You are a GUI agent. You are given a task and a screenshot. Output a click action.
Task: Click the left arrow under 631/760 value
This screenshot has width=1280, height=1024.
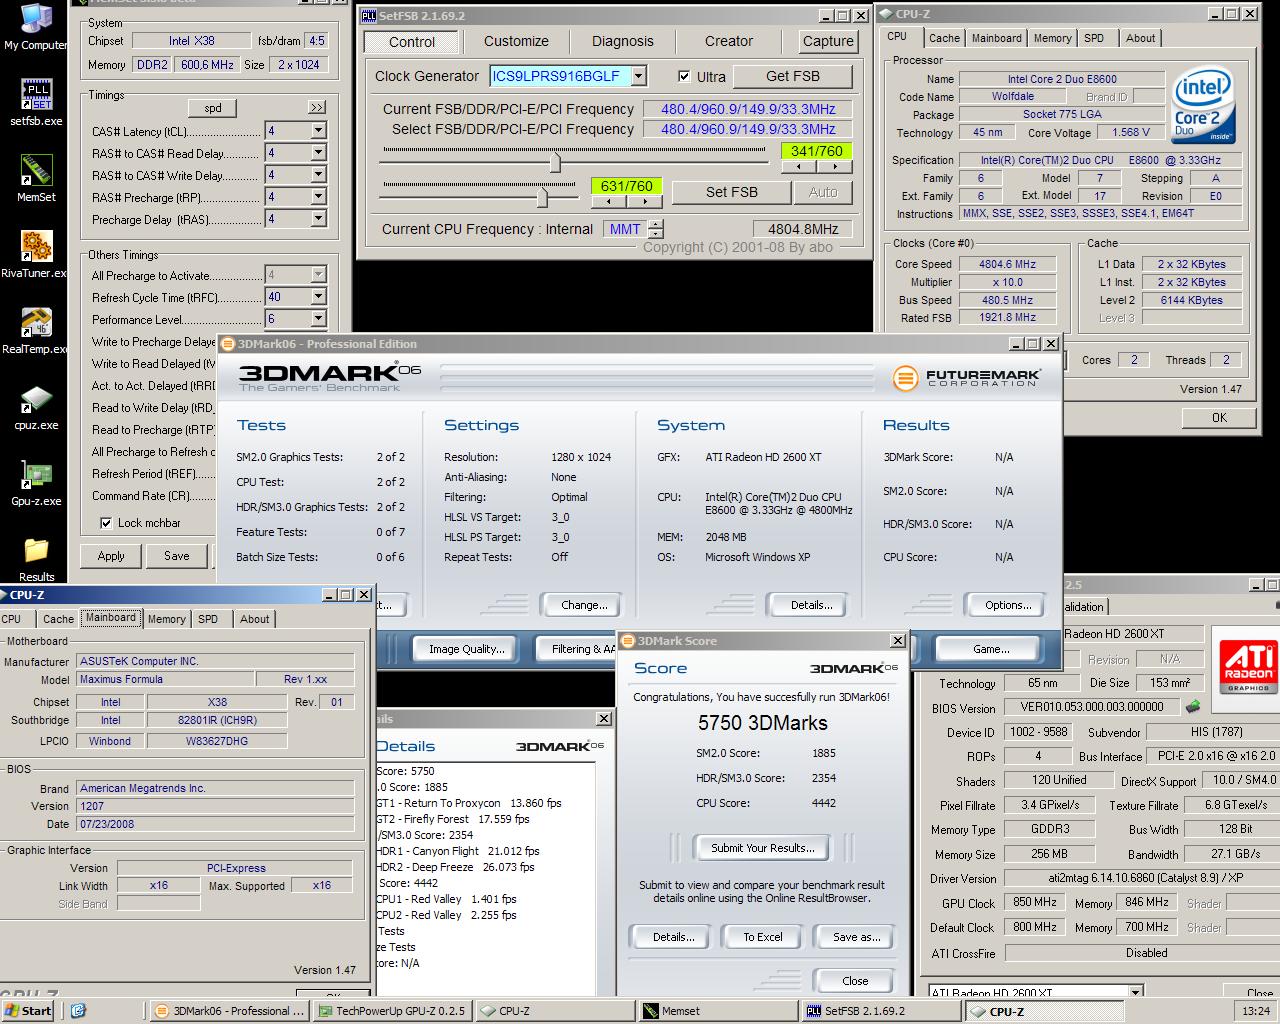(608, 202)
